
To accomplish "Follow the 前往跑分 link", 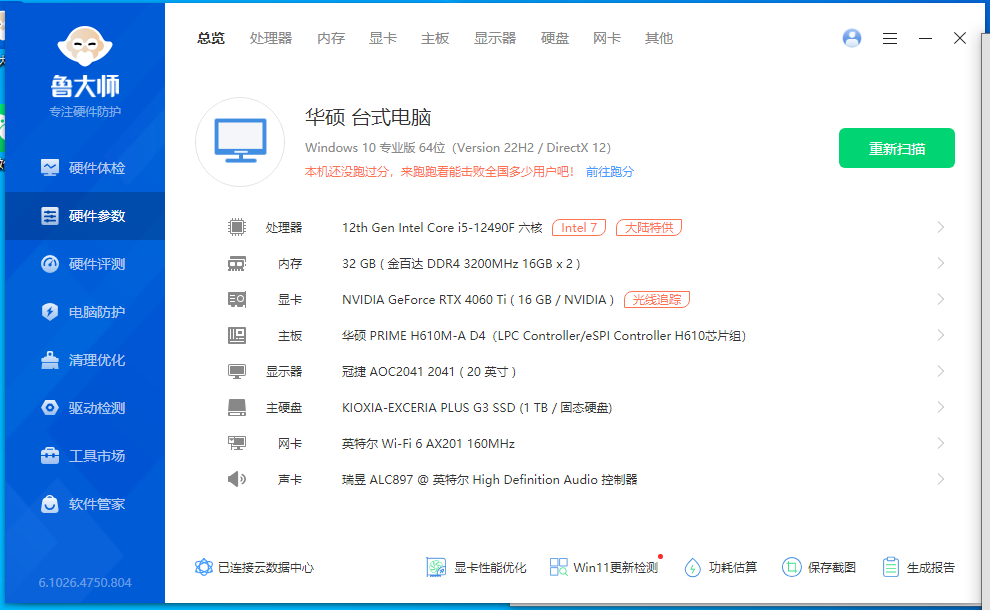I will coord(610,172).
